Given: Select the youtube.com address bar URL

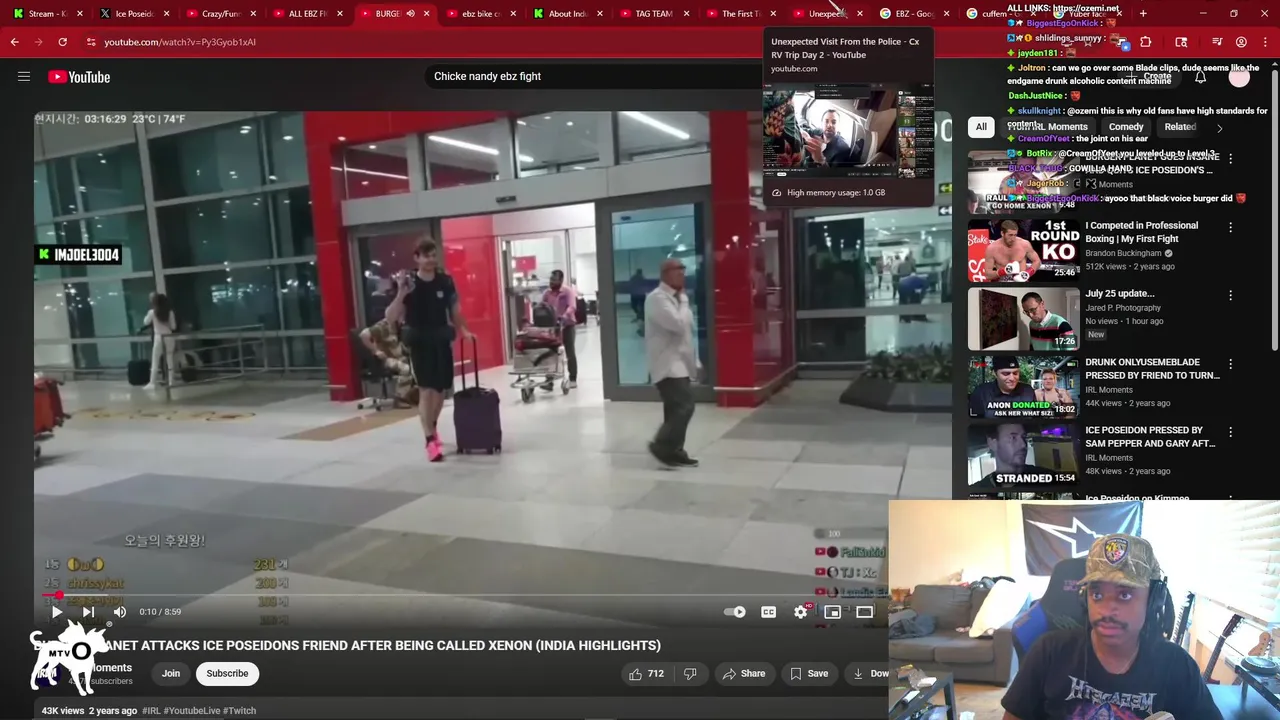Looking at the screenshot, I should tap(180, 42).
